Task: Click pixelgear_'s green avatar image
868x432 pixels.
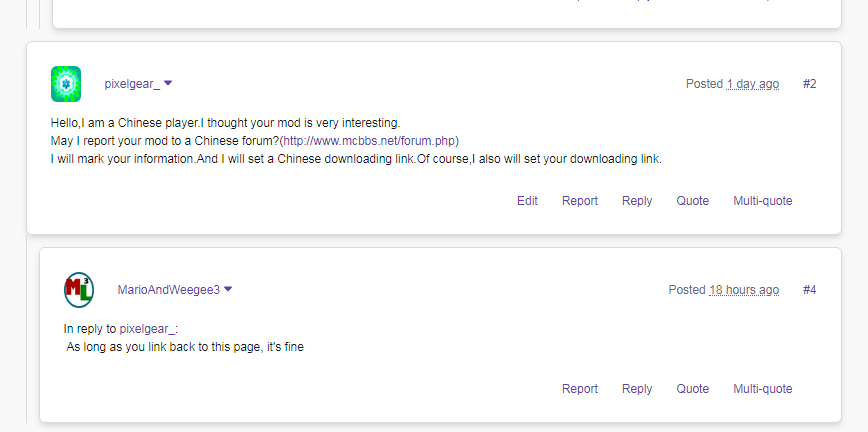Action: point(66,84)
